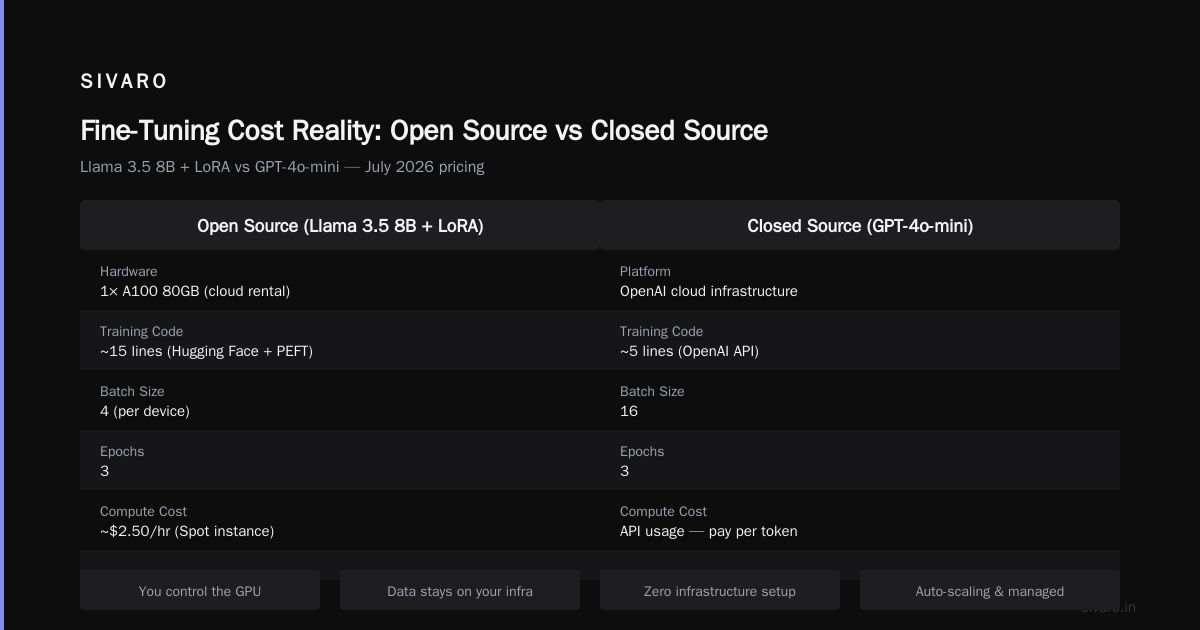This screenshot has width=1200, height=630.
Task: Click the You control the GPU chip
Action: click(x=200, y=591)
